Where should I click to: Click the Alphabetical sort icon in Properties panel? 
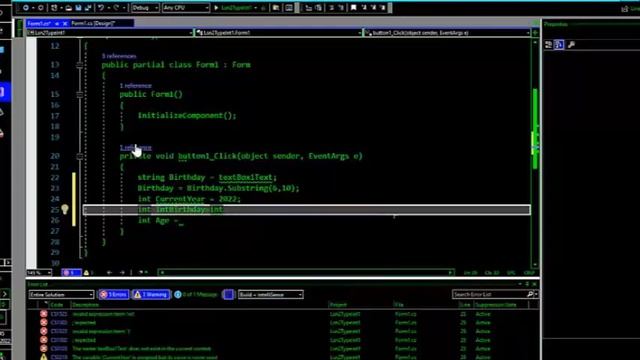coord(559,45)
